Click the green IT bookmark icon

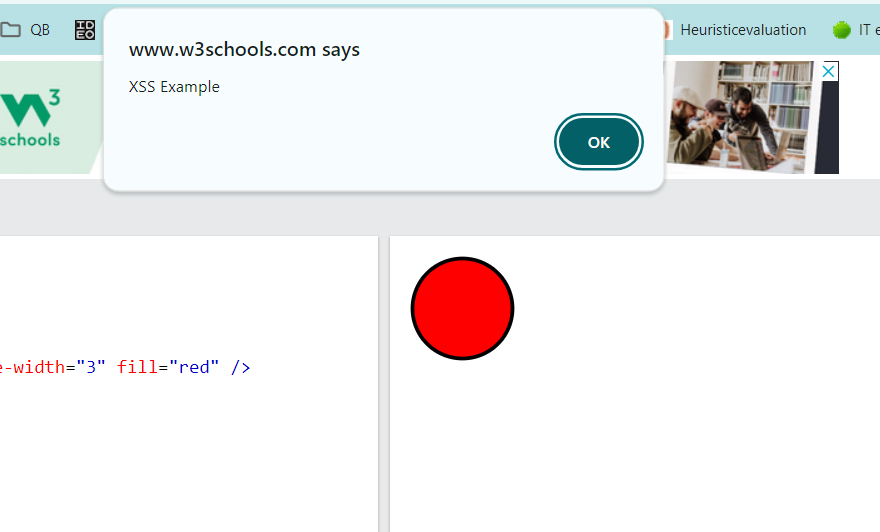click(x=841, y=30)
